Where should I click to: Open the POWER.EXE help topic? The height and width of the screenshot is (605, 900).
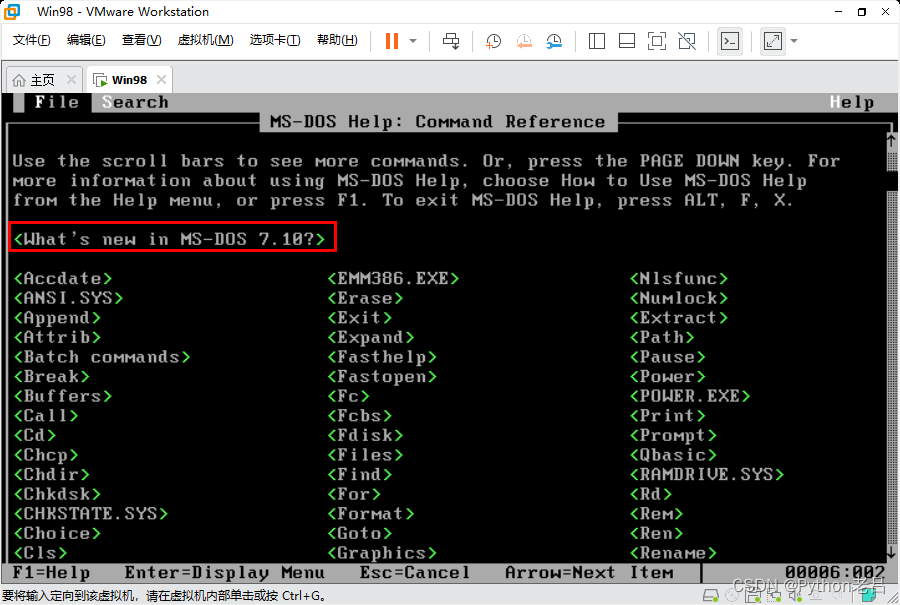pos(689,396)
